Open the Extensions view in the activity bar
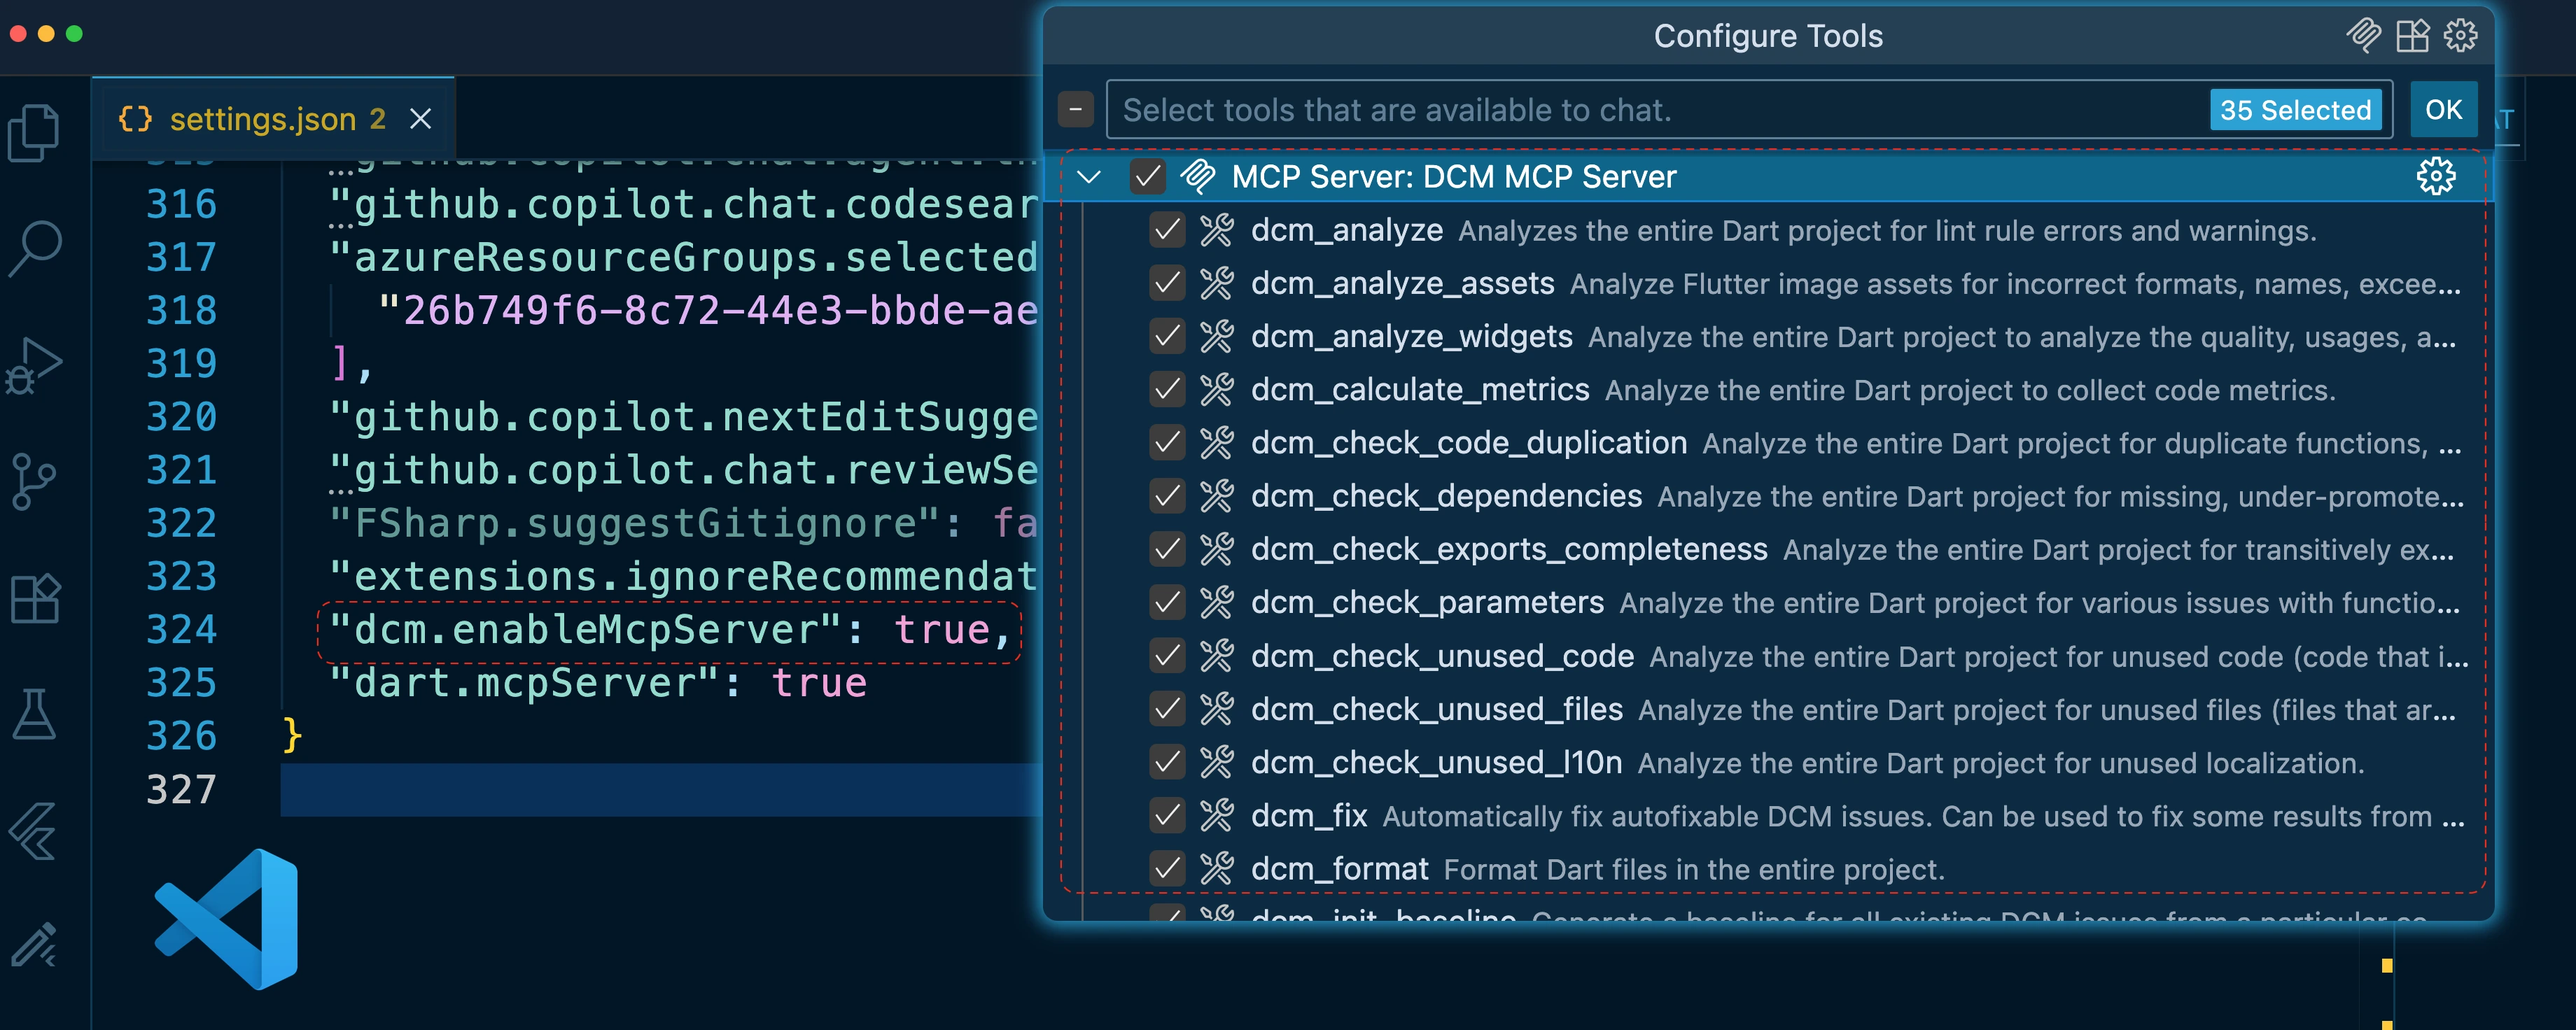The image size is (2576, 1030). pos(35,598)
